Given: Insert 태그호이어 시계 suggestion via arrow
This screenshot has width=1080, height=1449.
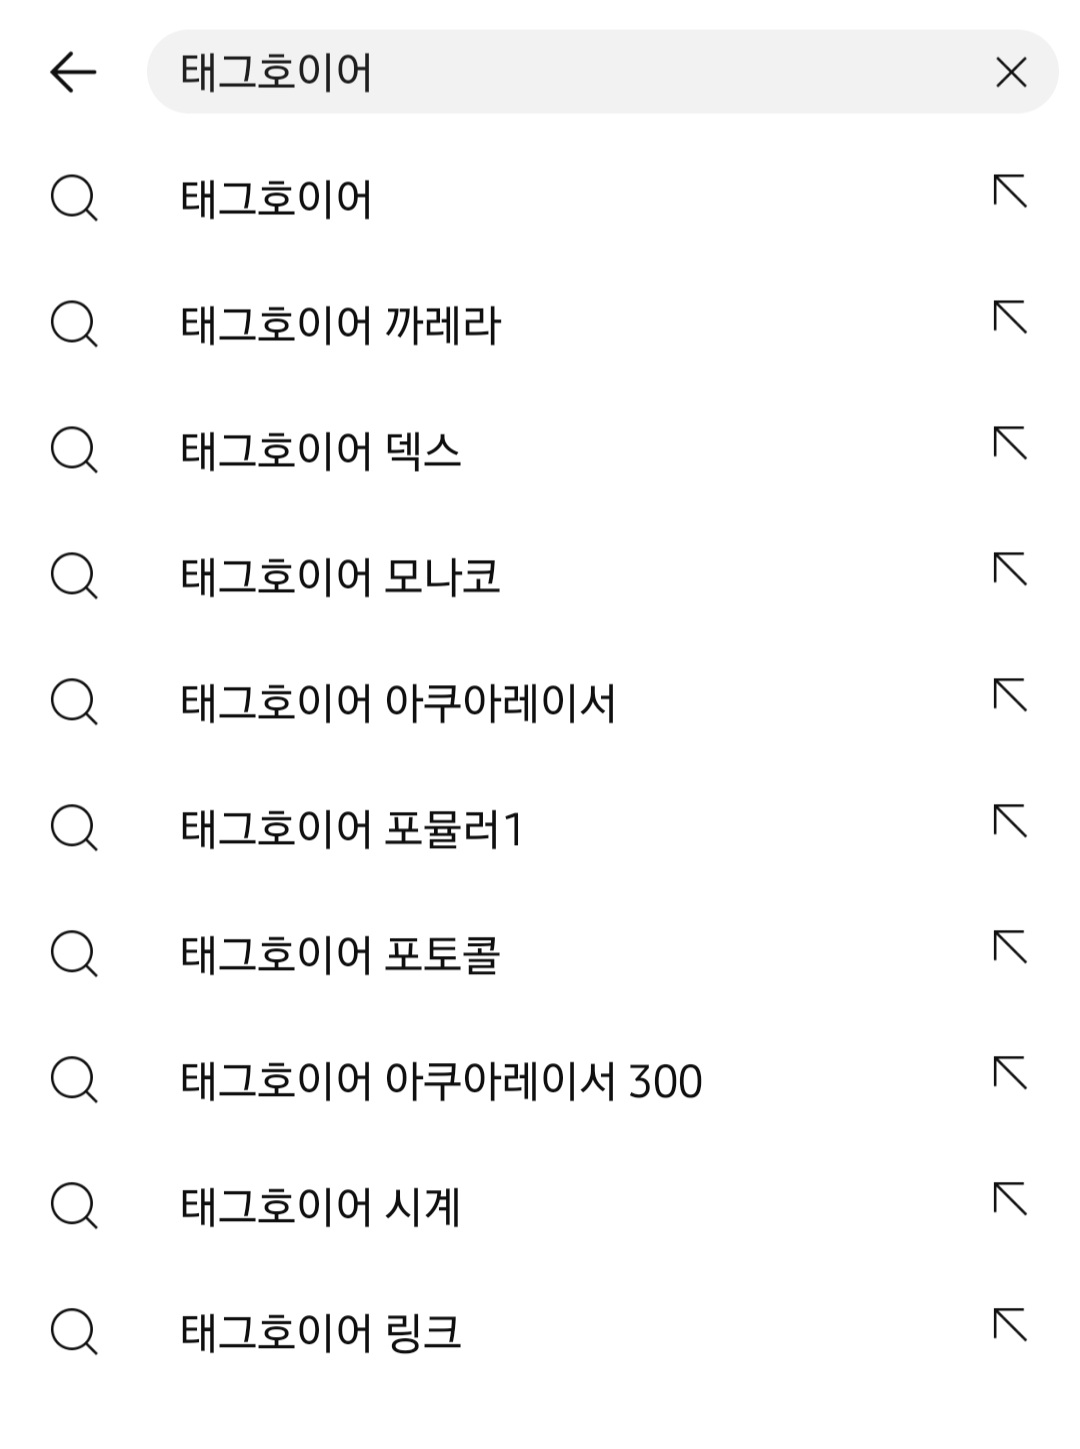Looking at the screenshot, I should 1010,1199.
